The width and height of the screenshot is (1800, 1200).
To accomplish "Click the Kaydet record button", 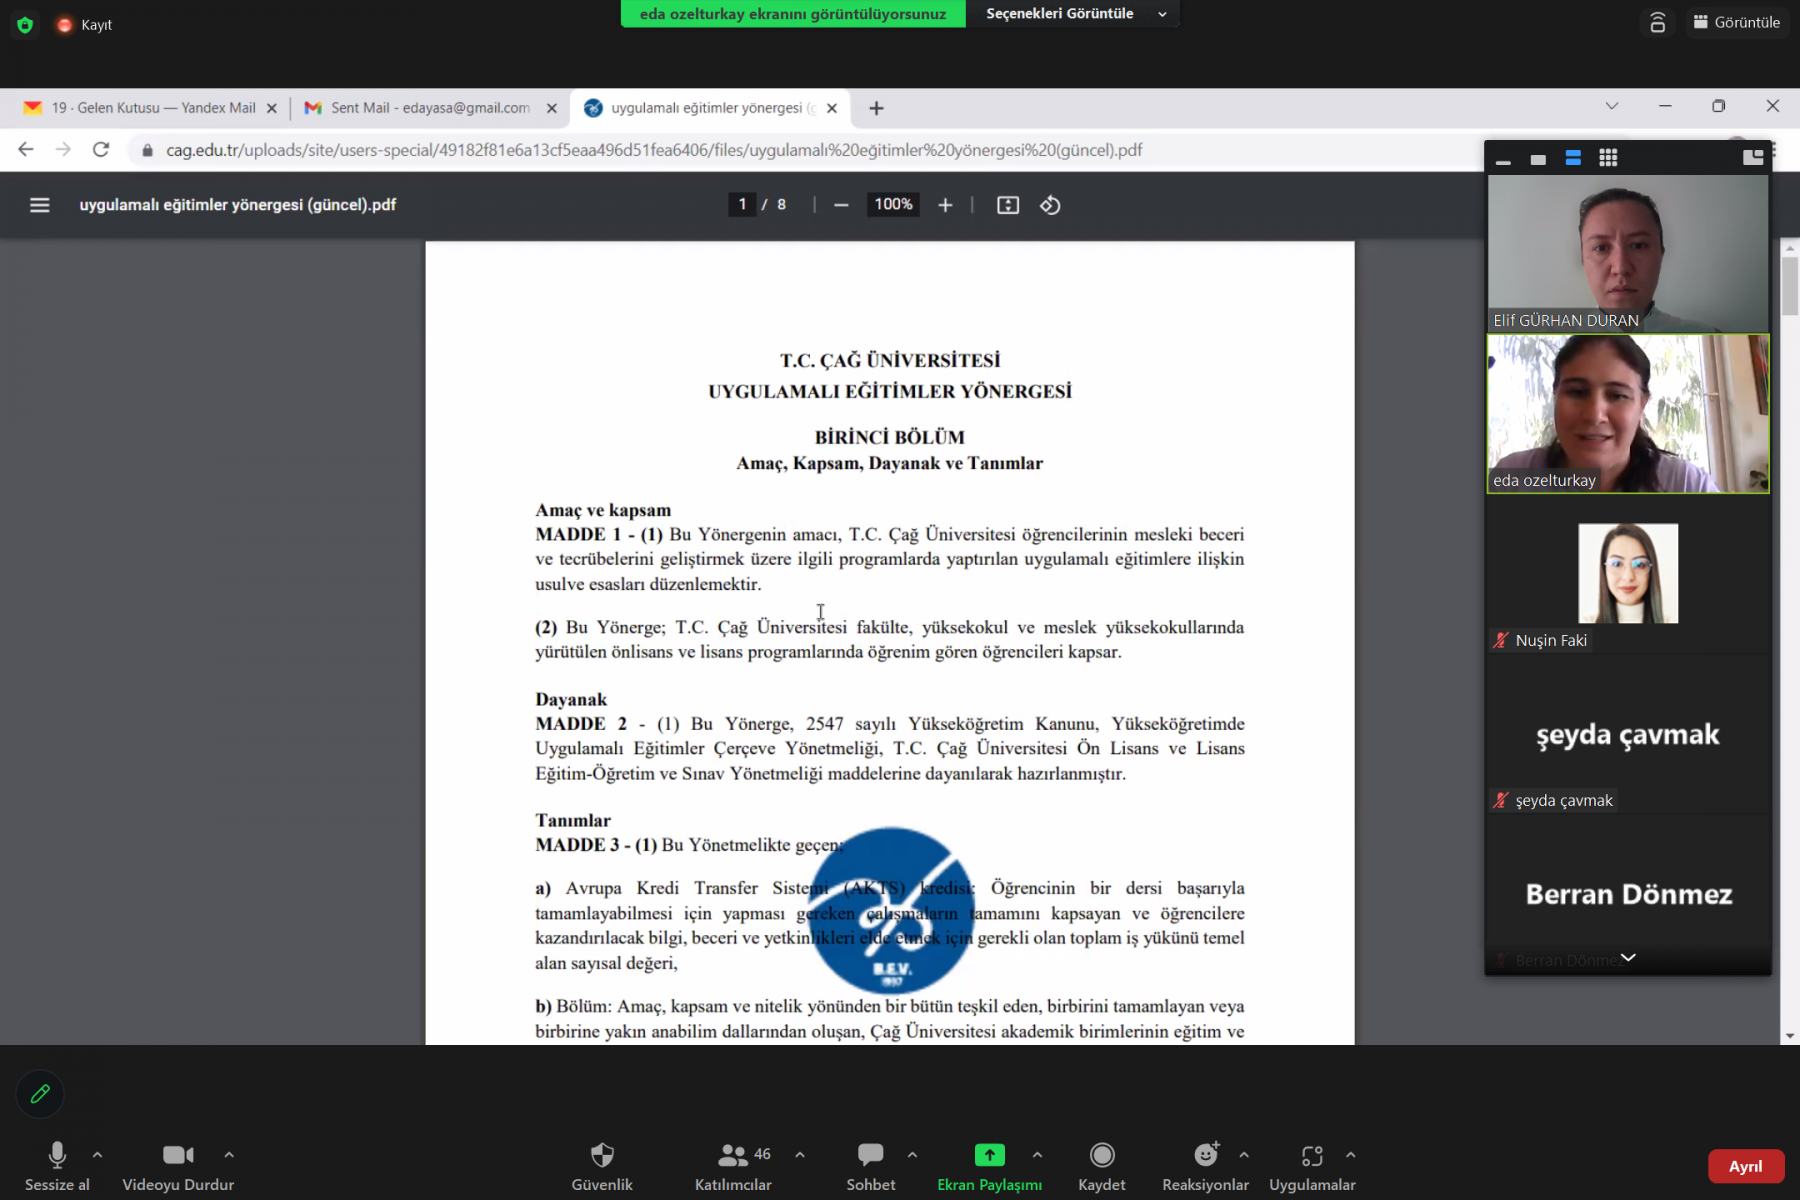I will [x=1102, y=1167].
